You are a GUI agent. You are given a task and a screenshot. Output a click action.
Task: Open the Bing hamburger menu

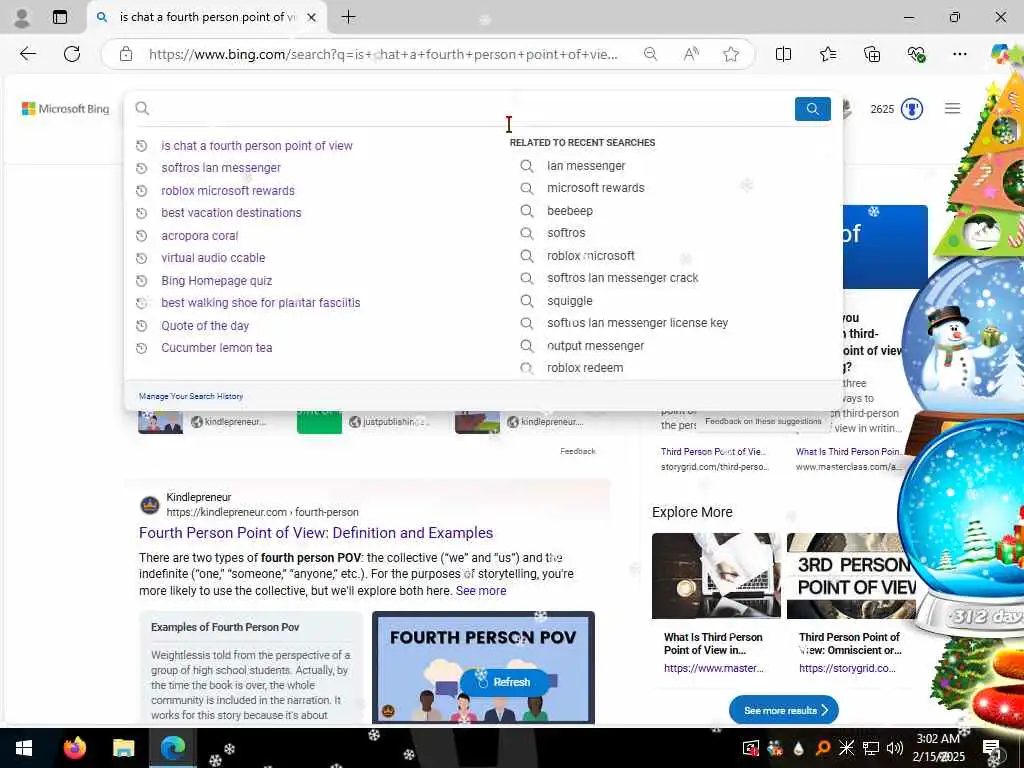(x=952, y=108)
